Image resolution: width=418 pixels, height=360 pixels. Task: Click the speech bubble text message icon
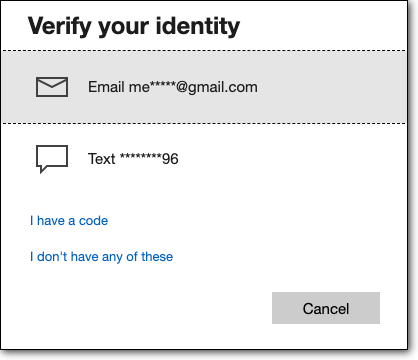(x=52, y=159)
